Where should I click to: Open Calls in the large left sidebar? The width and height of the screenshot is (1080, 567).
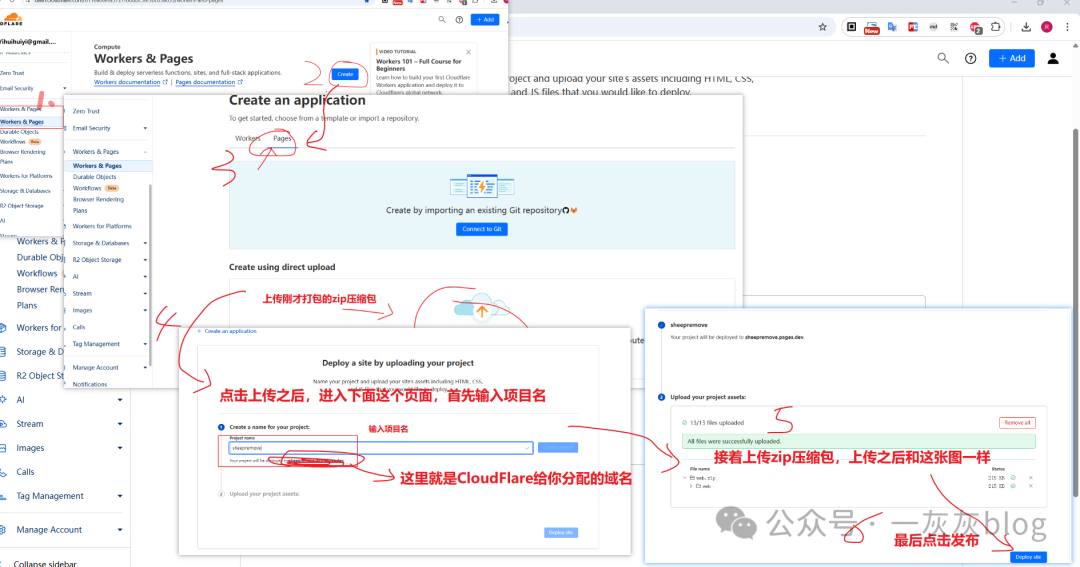click(x=25, y=472)
